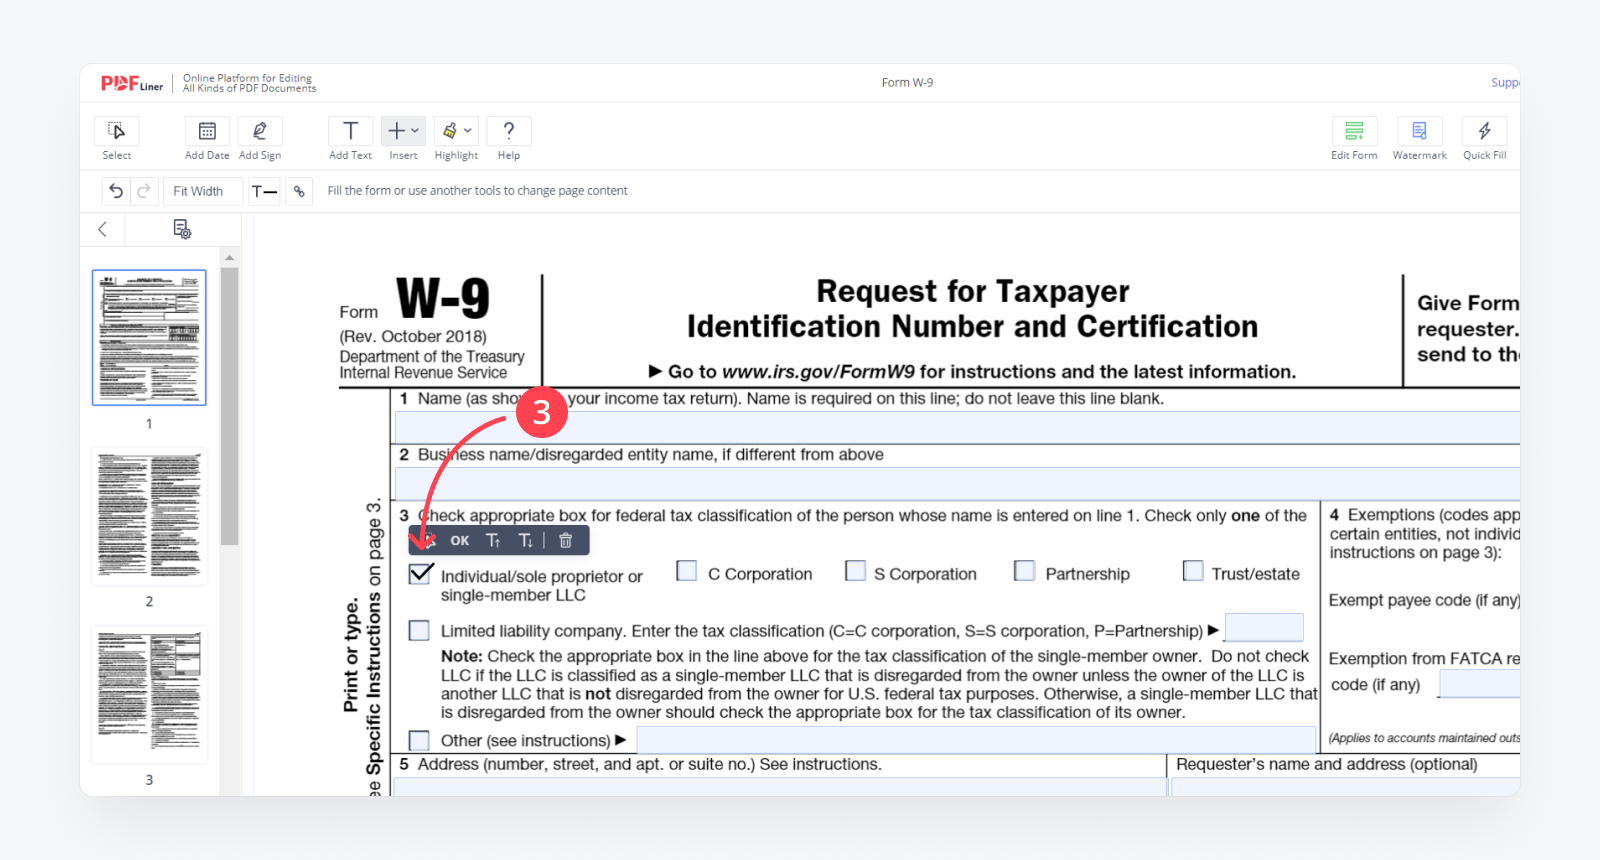Check the S Corporation box
This screenshot has width=1600, height=860.
(x=855, y=571)
